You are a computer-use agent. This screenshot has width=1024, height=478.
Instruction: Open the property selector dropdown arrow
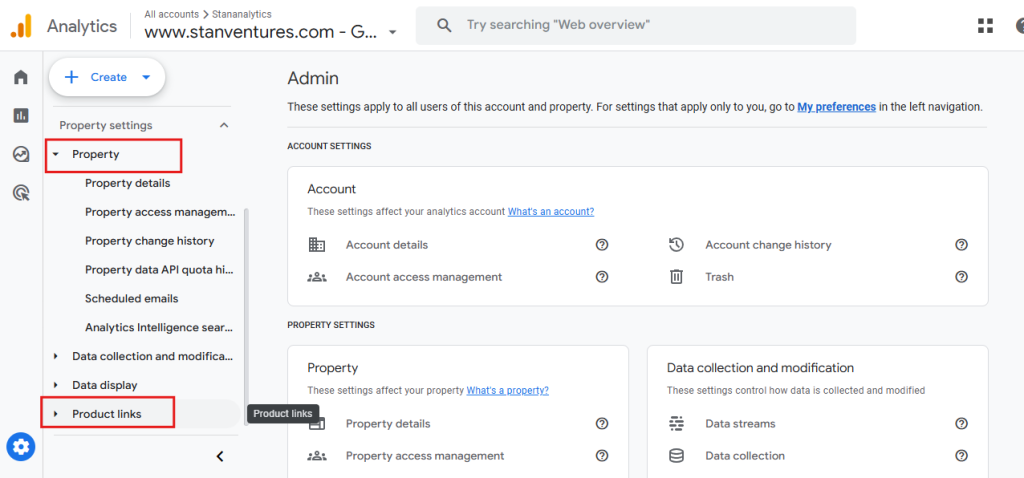point(393,32)
